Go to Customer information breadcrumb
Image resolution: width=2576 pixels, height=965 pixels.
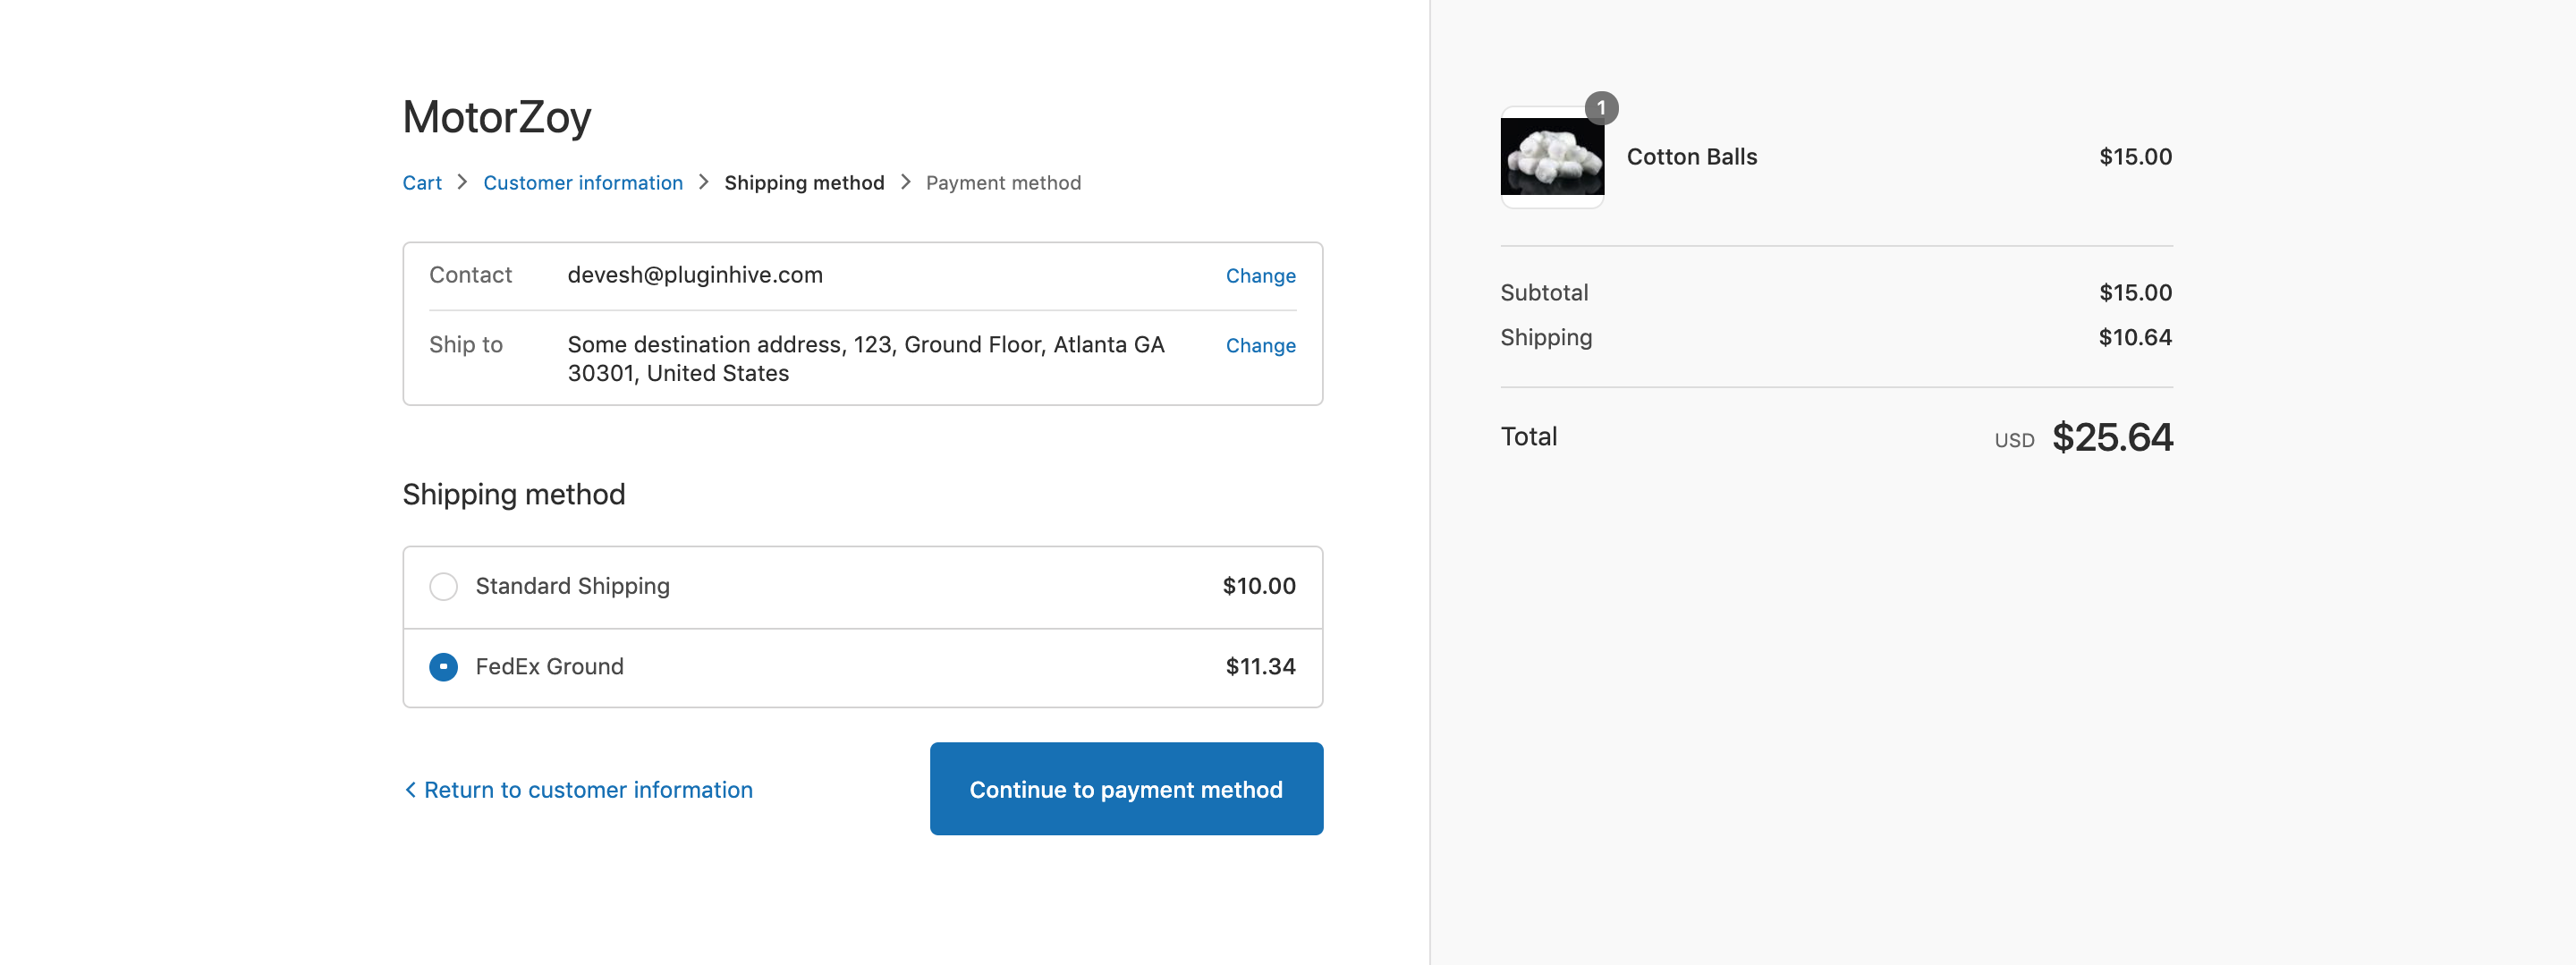click(x=583, y=183)
